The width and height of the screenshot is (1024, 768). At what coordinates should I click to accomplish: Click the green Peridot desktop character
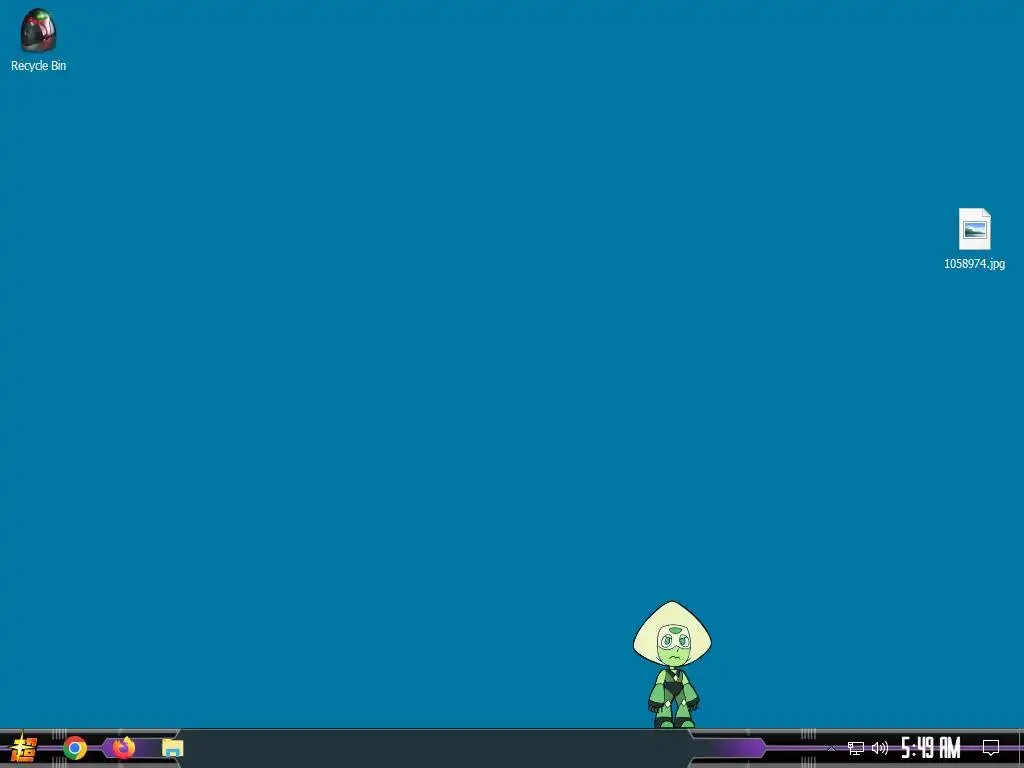point(672,664)
